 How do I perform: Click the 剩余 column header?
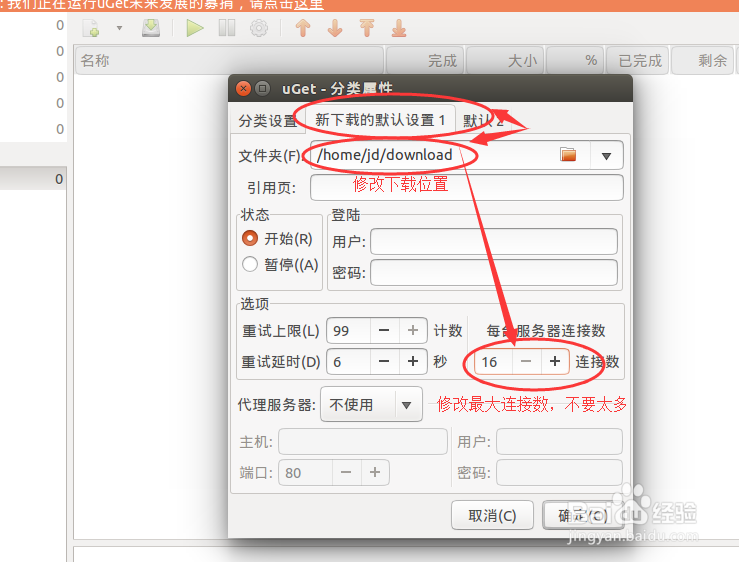pyautogui.click(x=702, y=60)
